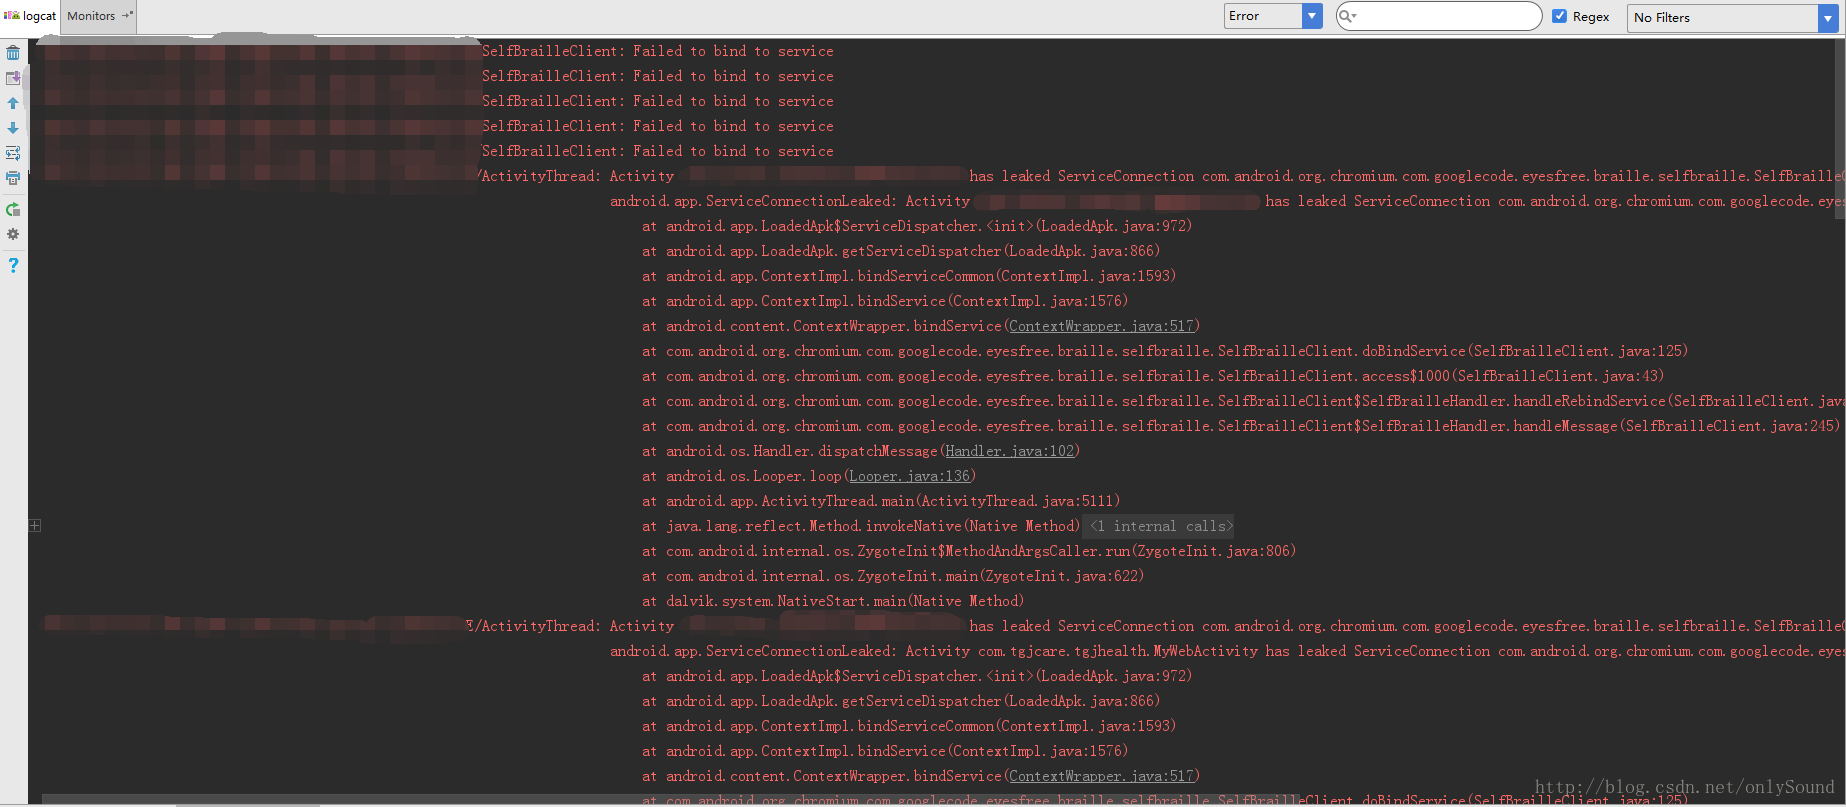
Task: Click the pin icon beside Monitors tab
Action: click(x=127, y=15)
